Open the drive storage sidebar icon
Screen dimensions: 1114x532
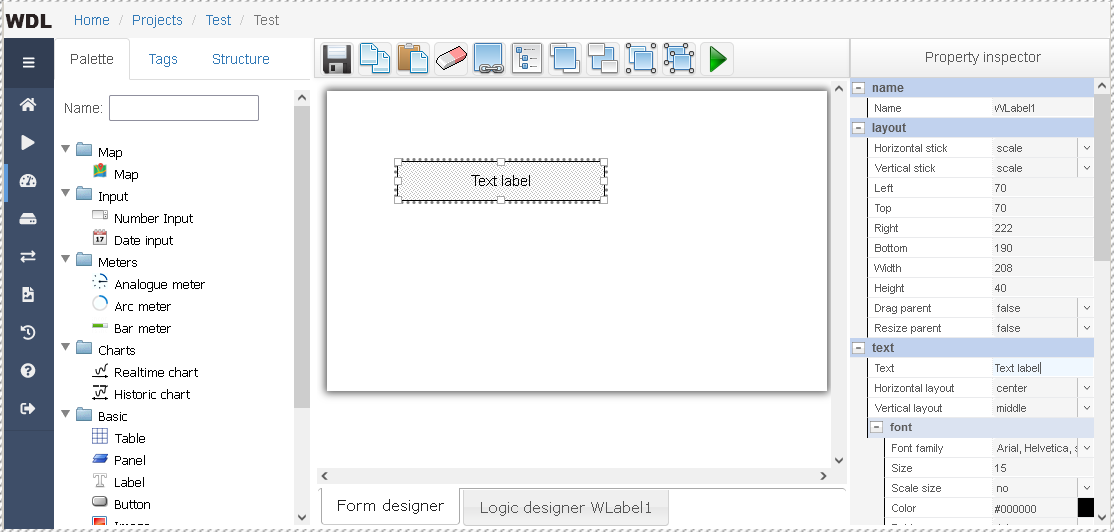point(28,219)
